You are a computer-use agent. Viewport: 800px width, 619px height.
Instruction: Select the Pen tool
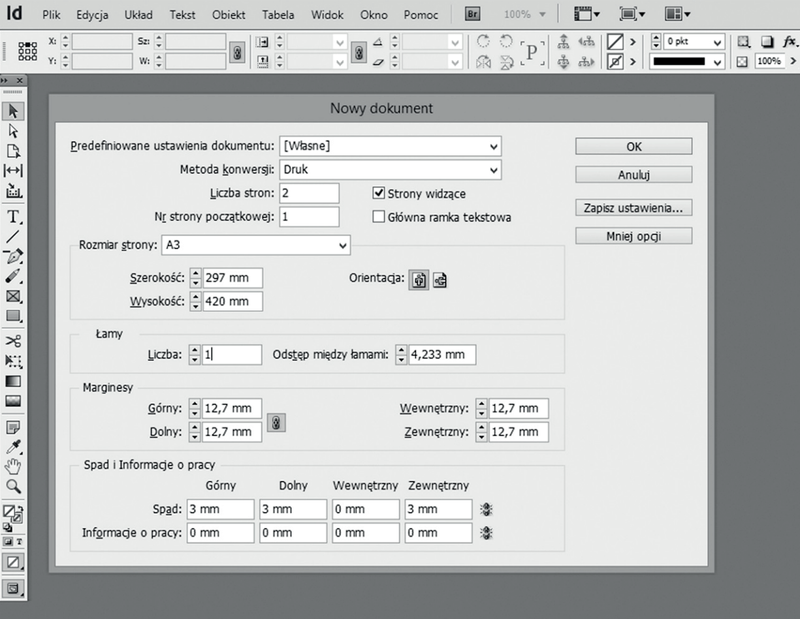(14, 256)
